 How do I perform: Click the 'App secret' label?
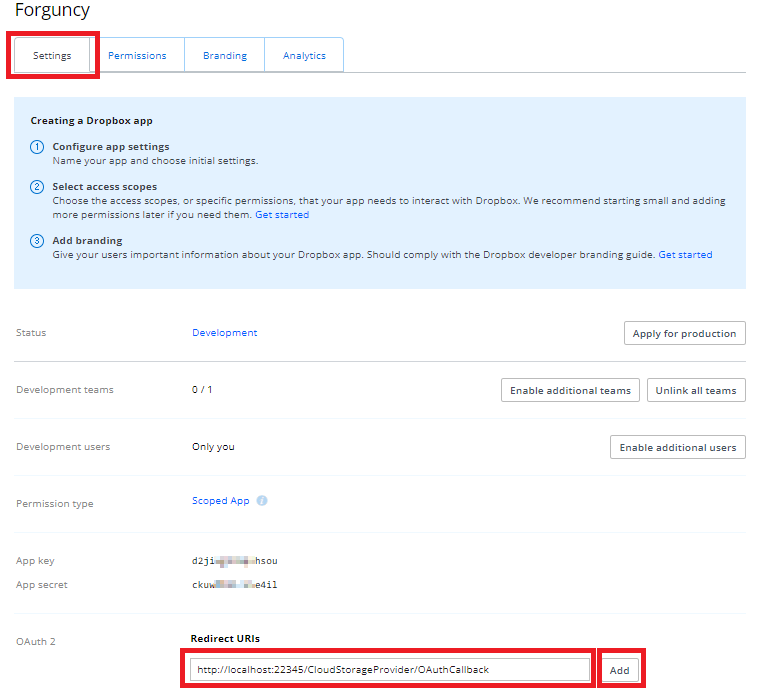click(42, 585)
